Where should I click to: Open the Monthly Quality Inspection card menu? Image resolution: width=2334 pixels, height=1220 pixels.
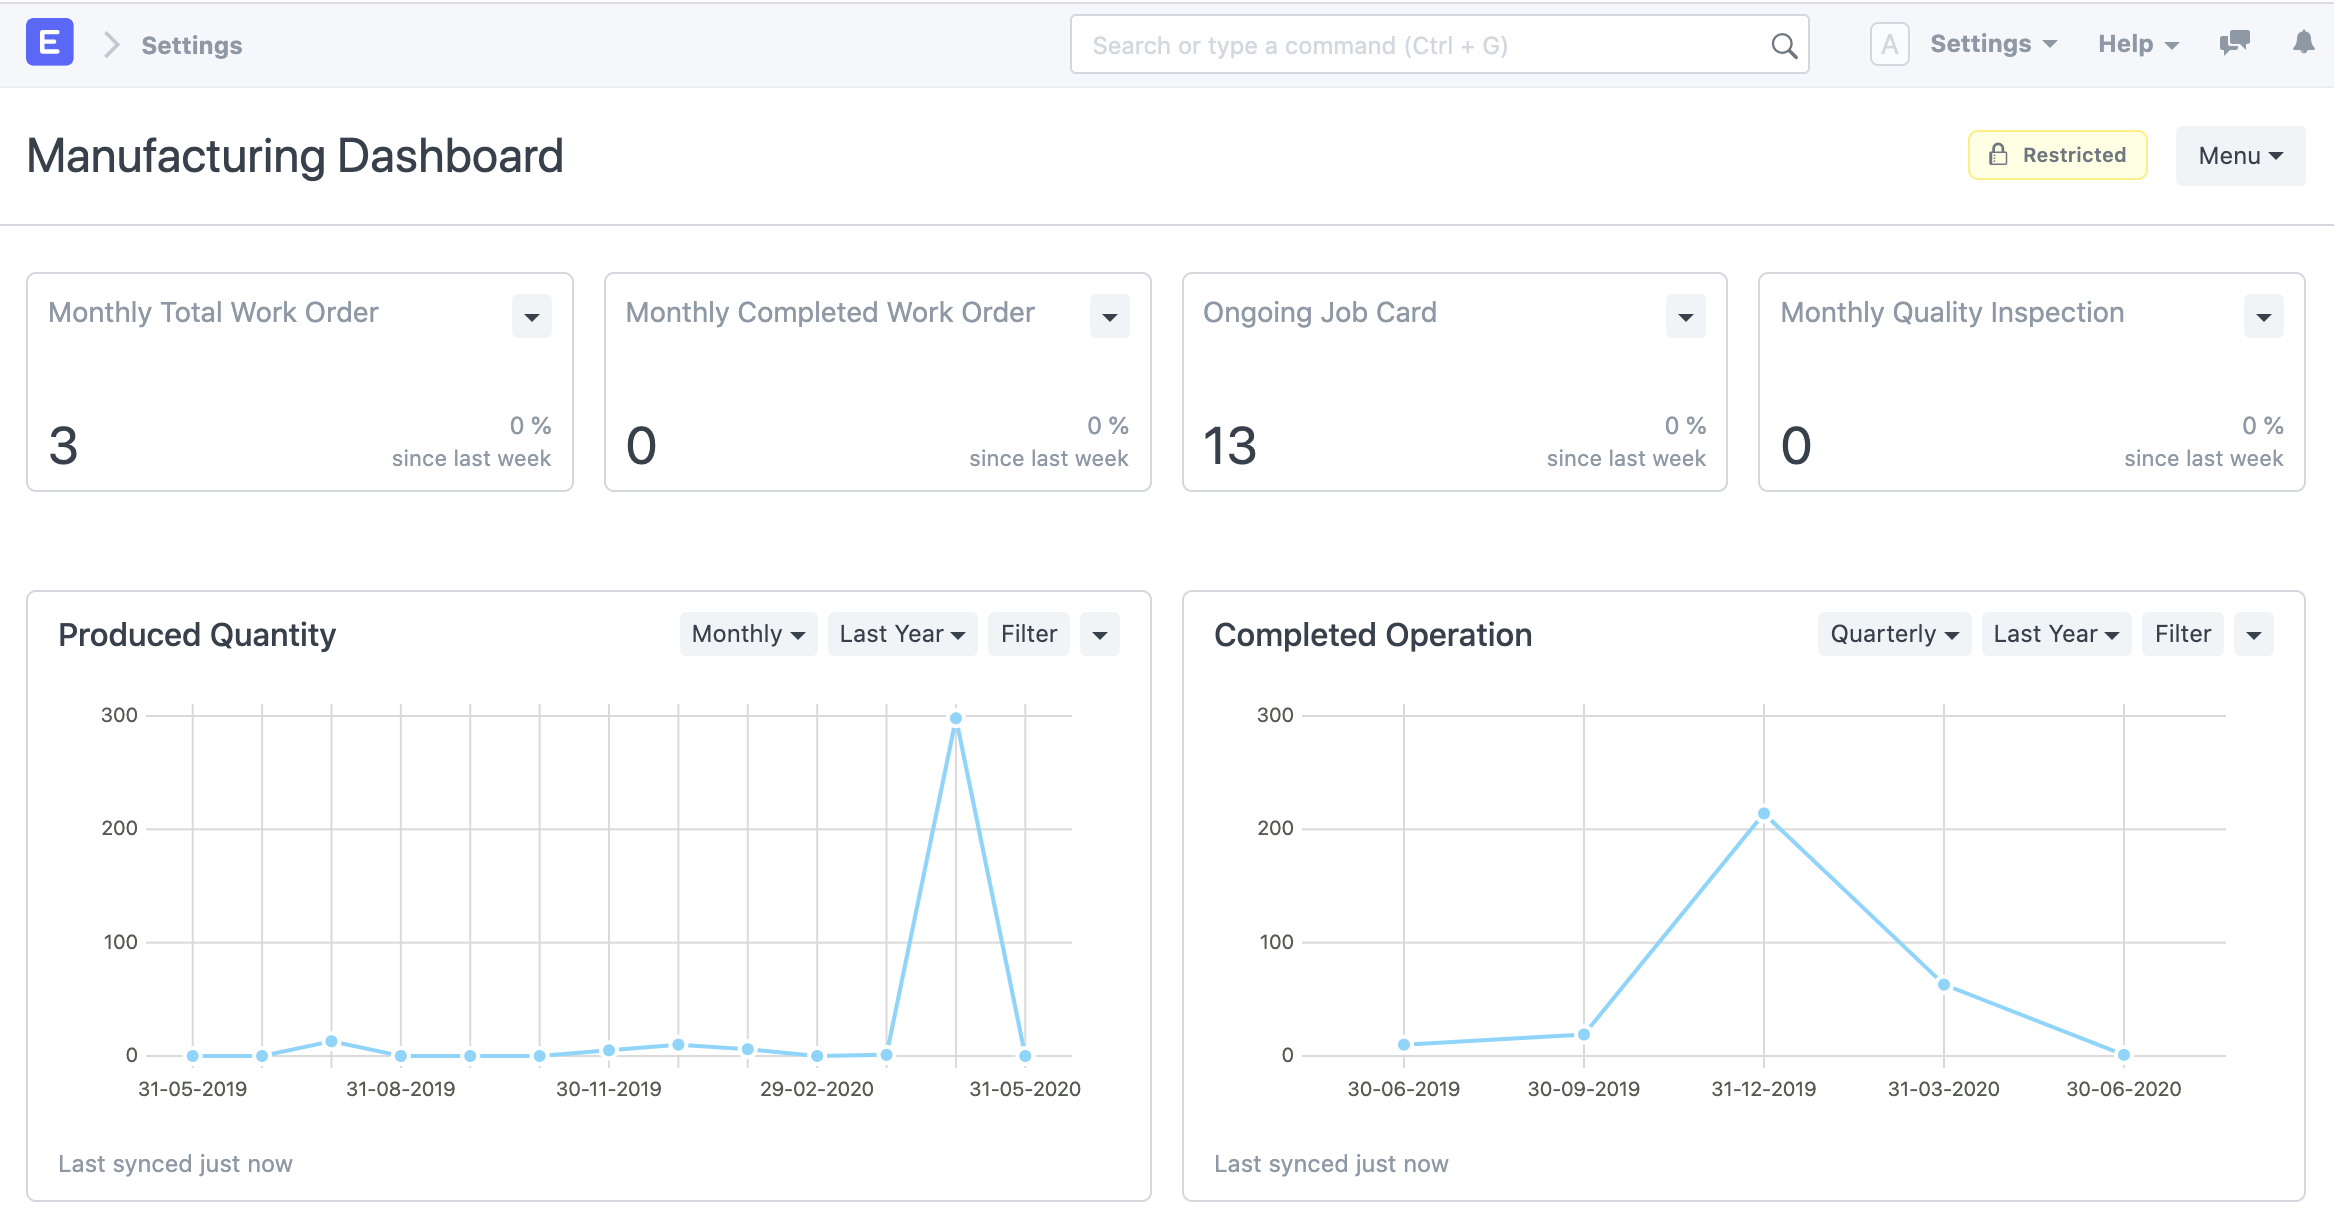pos(2264,316)
